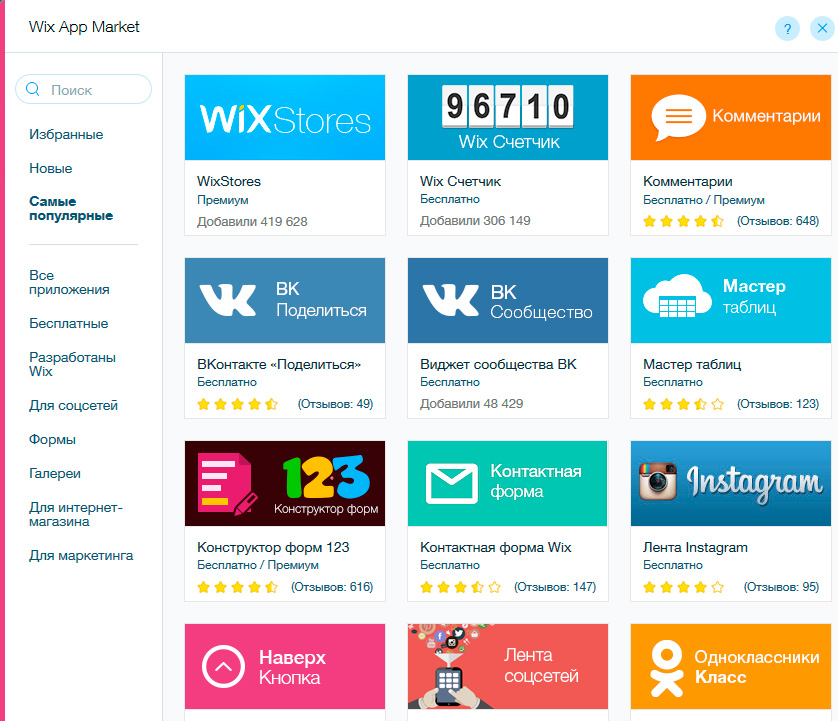The height and width of the screenshot is (721, 838).
Task: Open the Избранные category
Action: (66, 134)
